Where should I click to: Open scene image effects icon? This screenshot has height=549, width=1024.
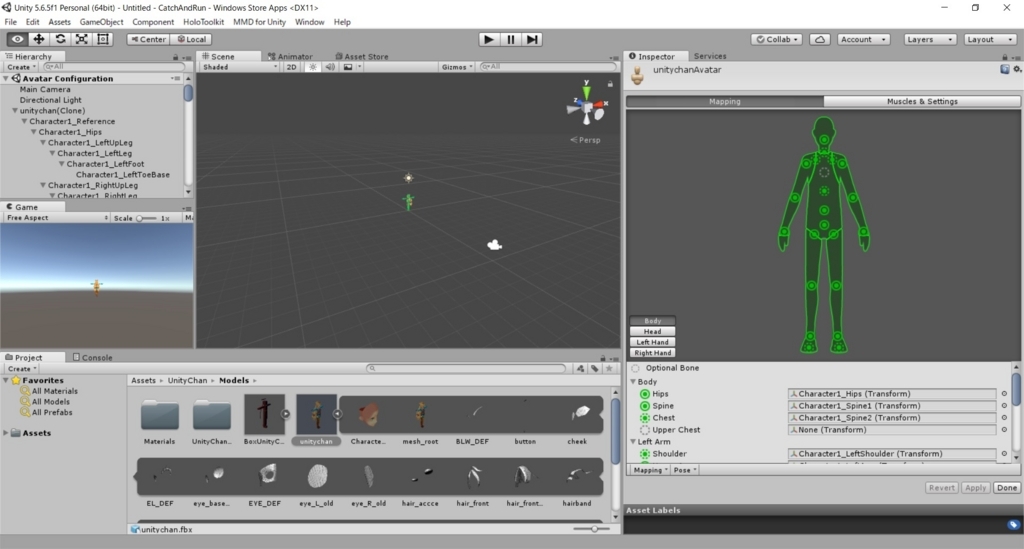[x=348, y=67]
